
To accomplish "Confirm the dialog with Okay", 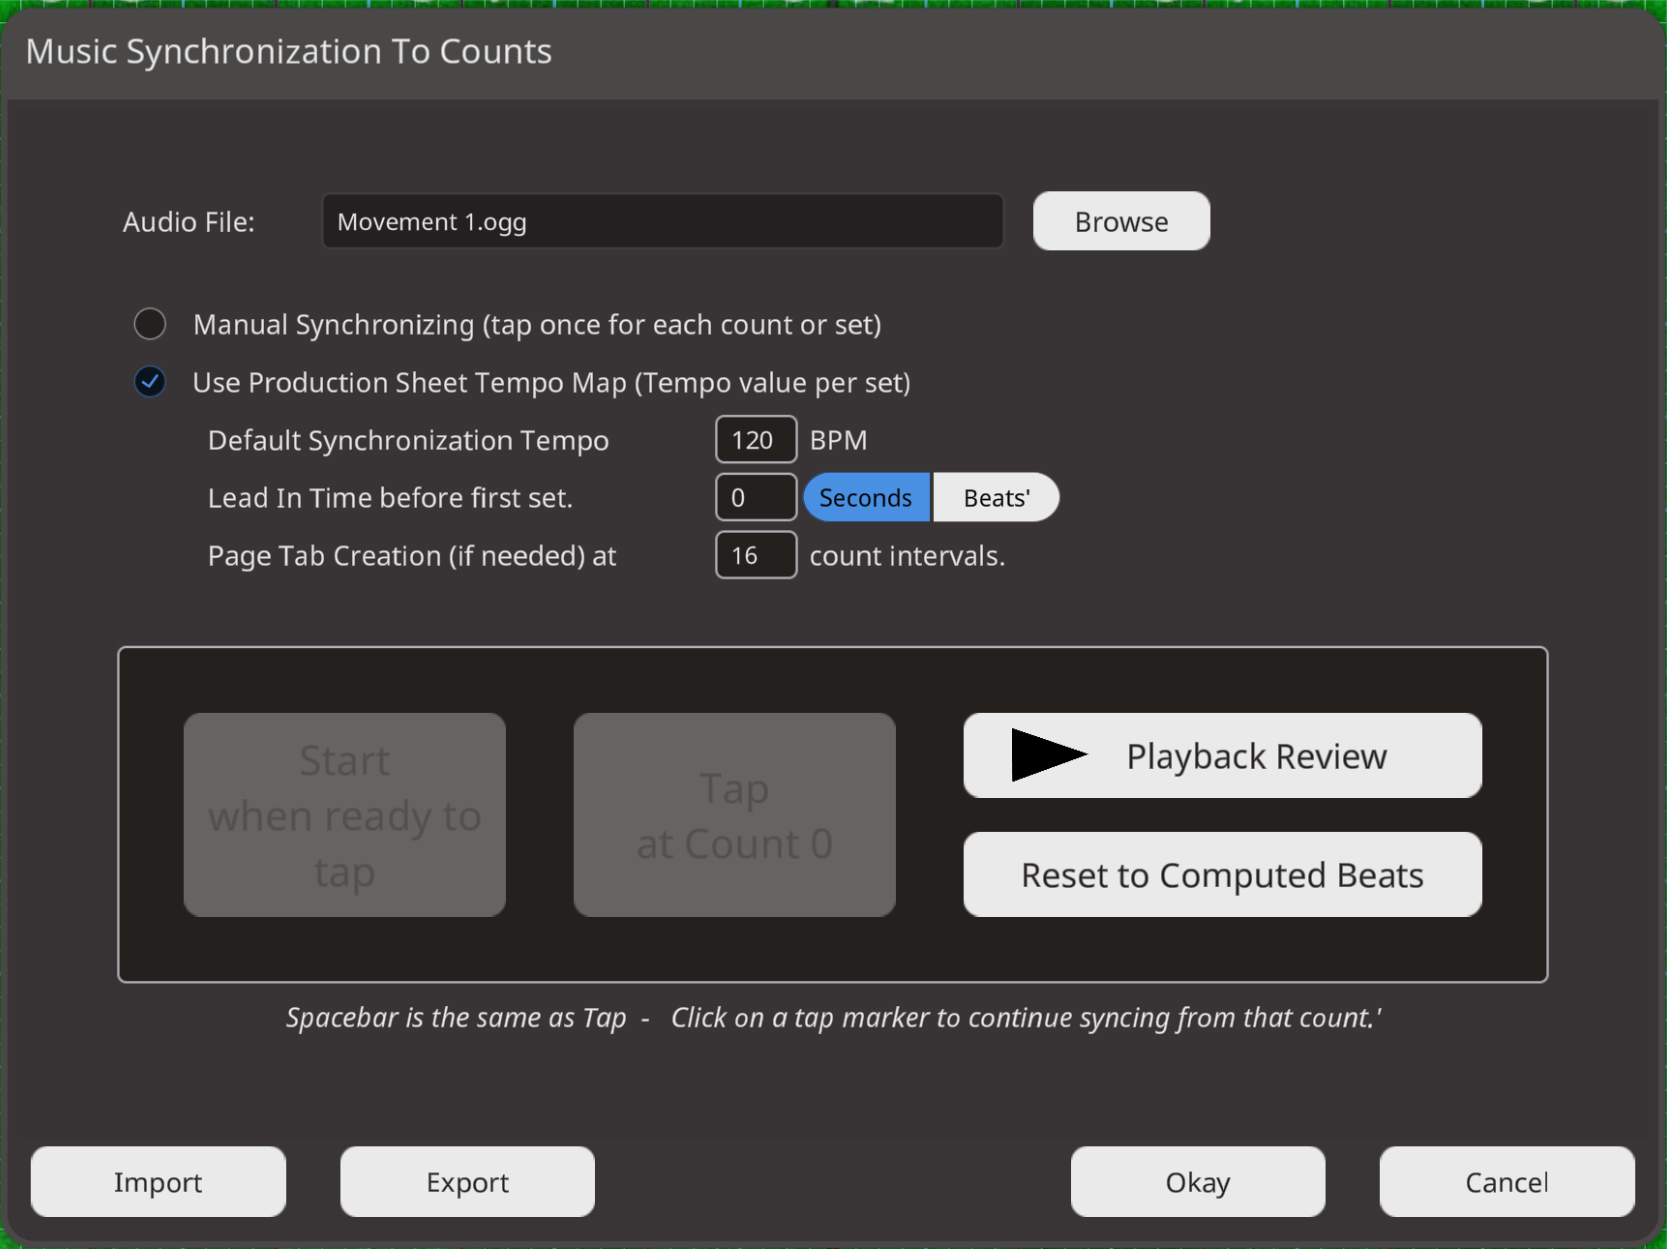I will 1197,1182.
